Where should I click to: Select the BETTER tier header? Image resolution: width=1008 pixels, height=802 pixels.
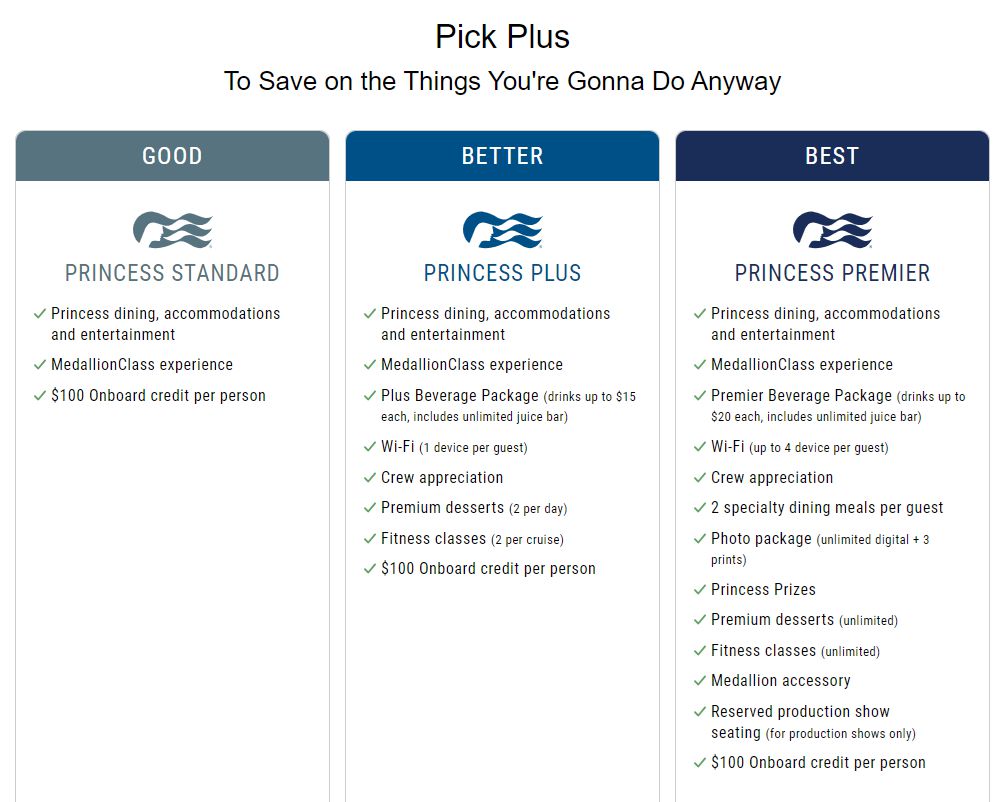point(503,156)
